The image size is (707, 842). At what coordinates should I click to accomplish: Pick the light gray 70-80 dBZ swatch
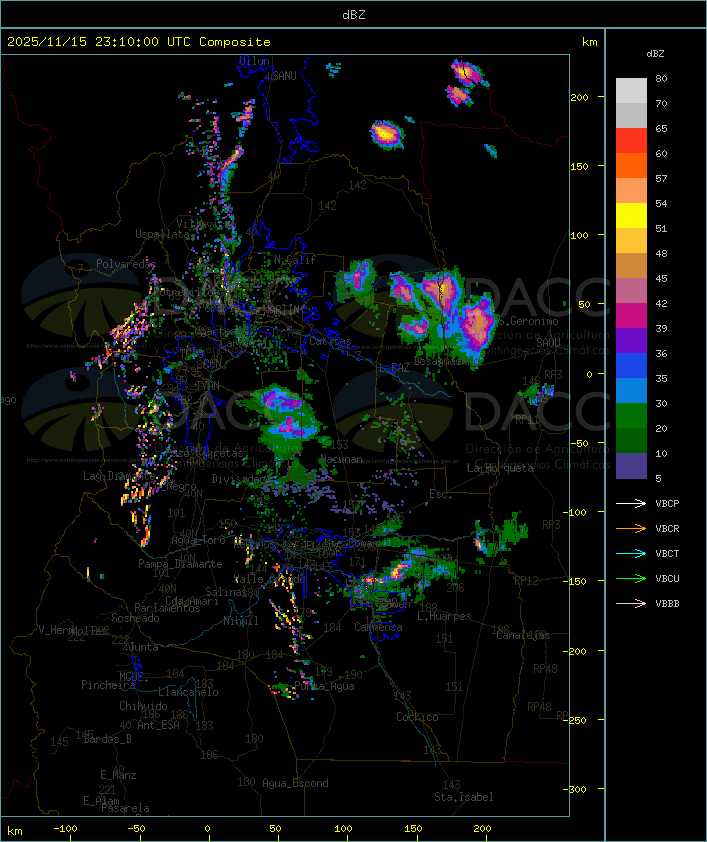[x=631, y=91]
